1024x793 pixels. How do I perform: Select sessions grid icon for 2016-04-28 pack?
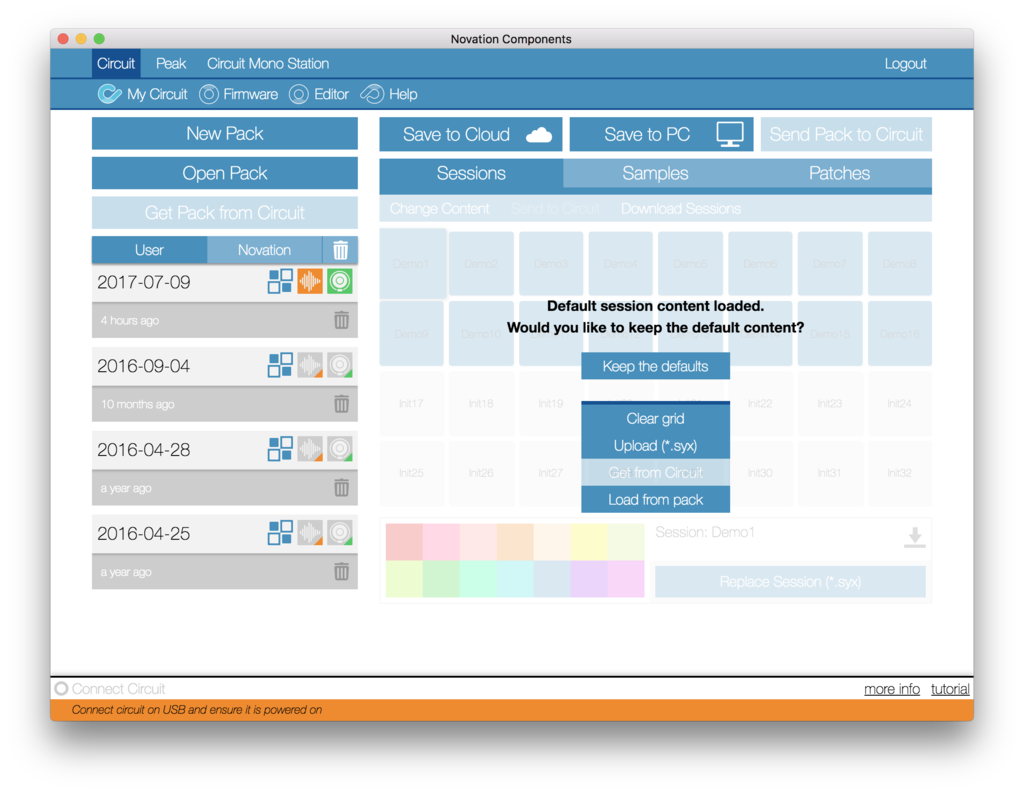(280, 449)
